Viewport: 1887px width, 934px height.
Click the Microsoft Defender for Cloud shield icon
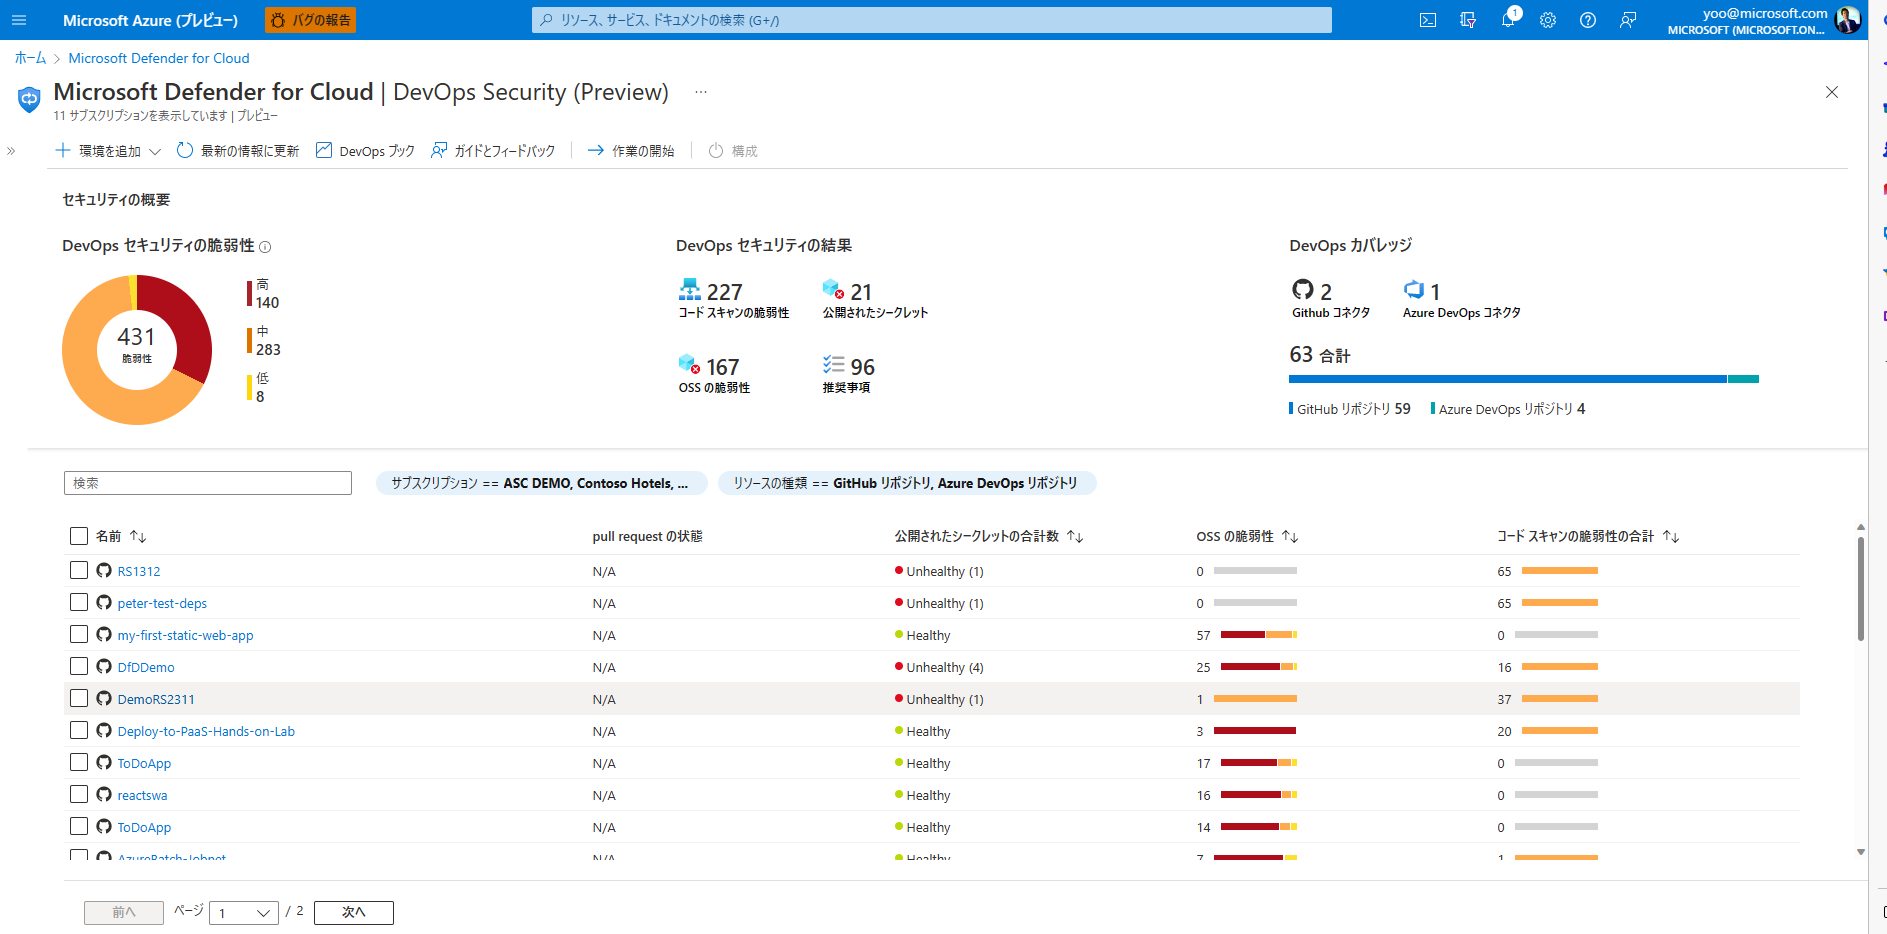[28, 98]
